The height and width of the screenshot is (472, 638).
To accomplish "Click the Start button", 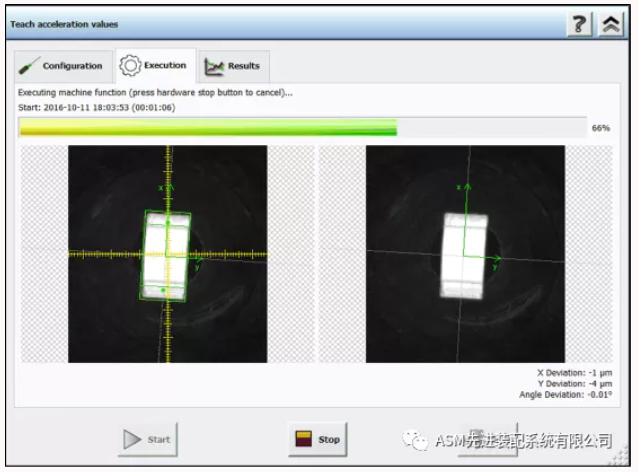I will pyautogui.click(x=148, y=439).
